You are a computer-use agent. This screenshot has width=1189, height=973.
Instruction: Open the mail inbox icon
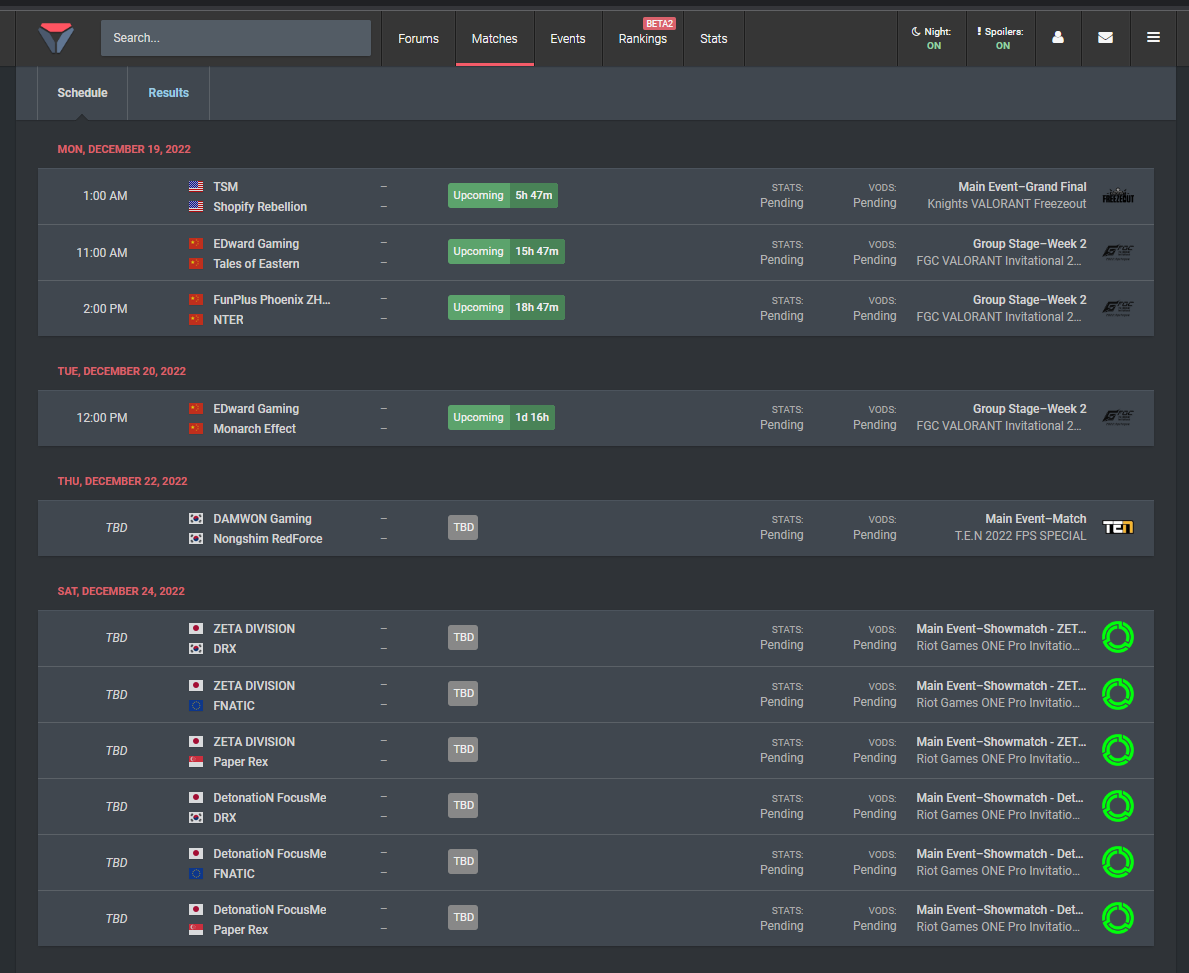(x=1105, y=37)
